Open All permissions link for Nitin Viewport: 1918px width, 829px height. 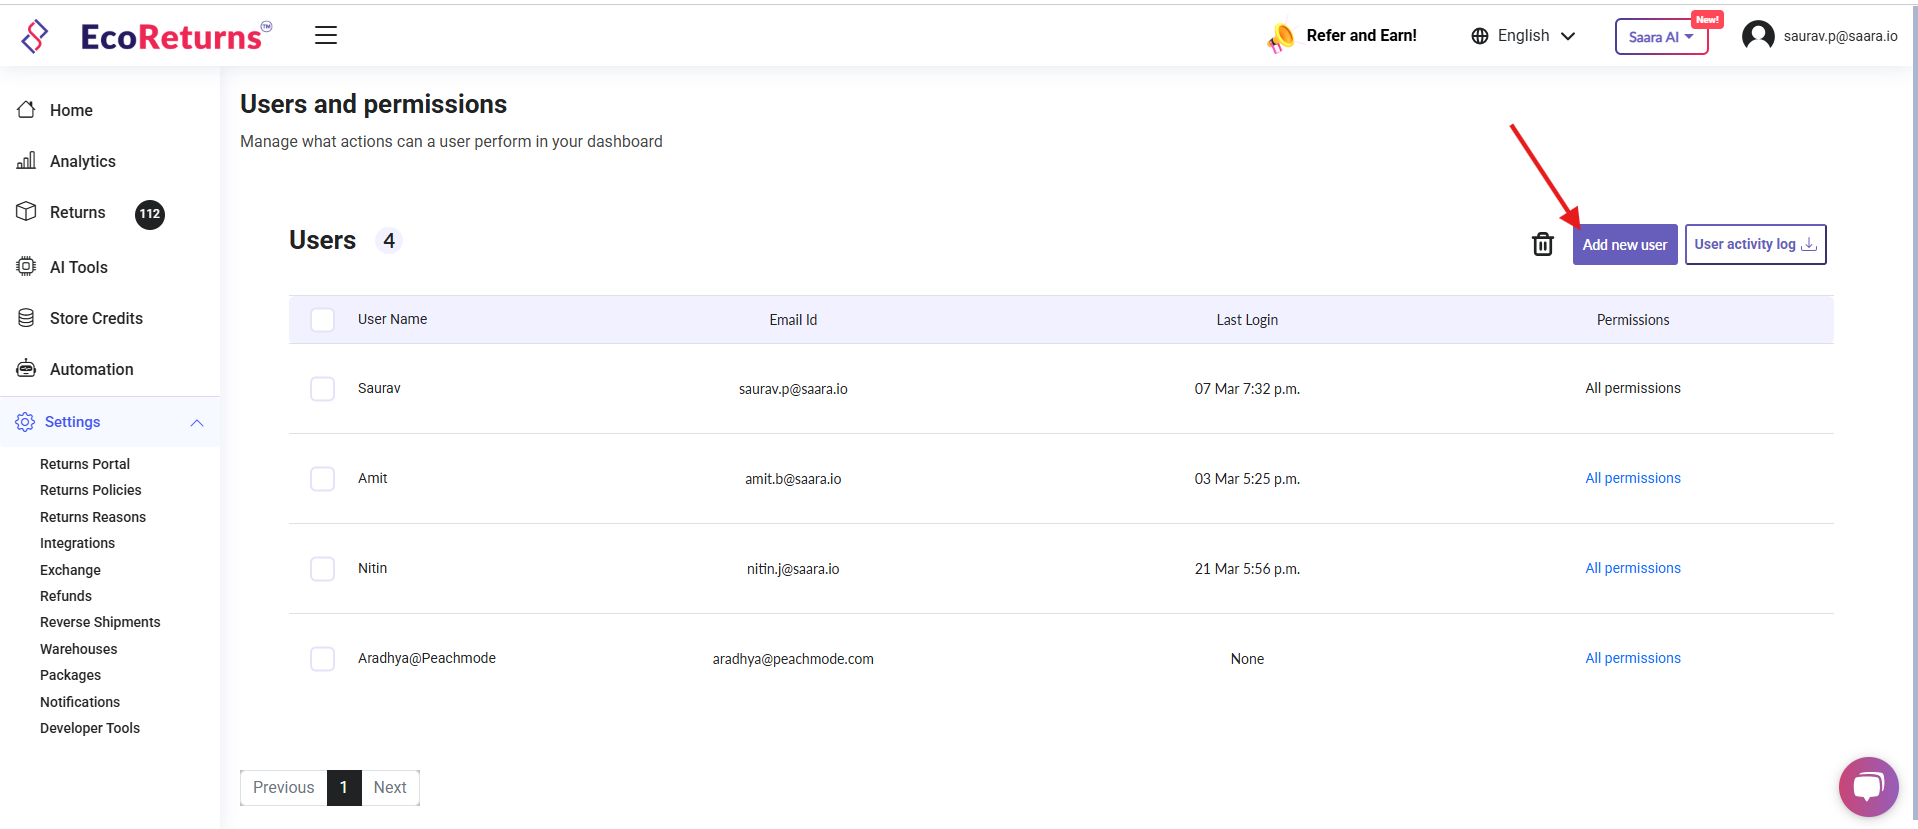tap(1632, 568)
